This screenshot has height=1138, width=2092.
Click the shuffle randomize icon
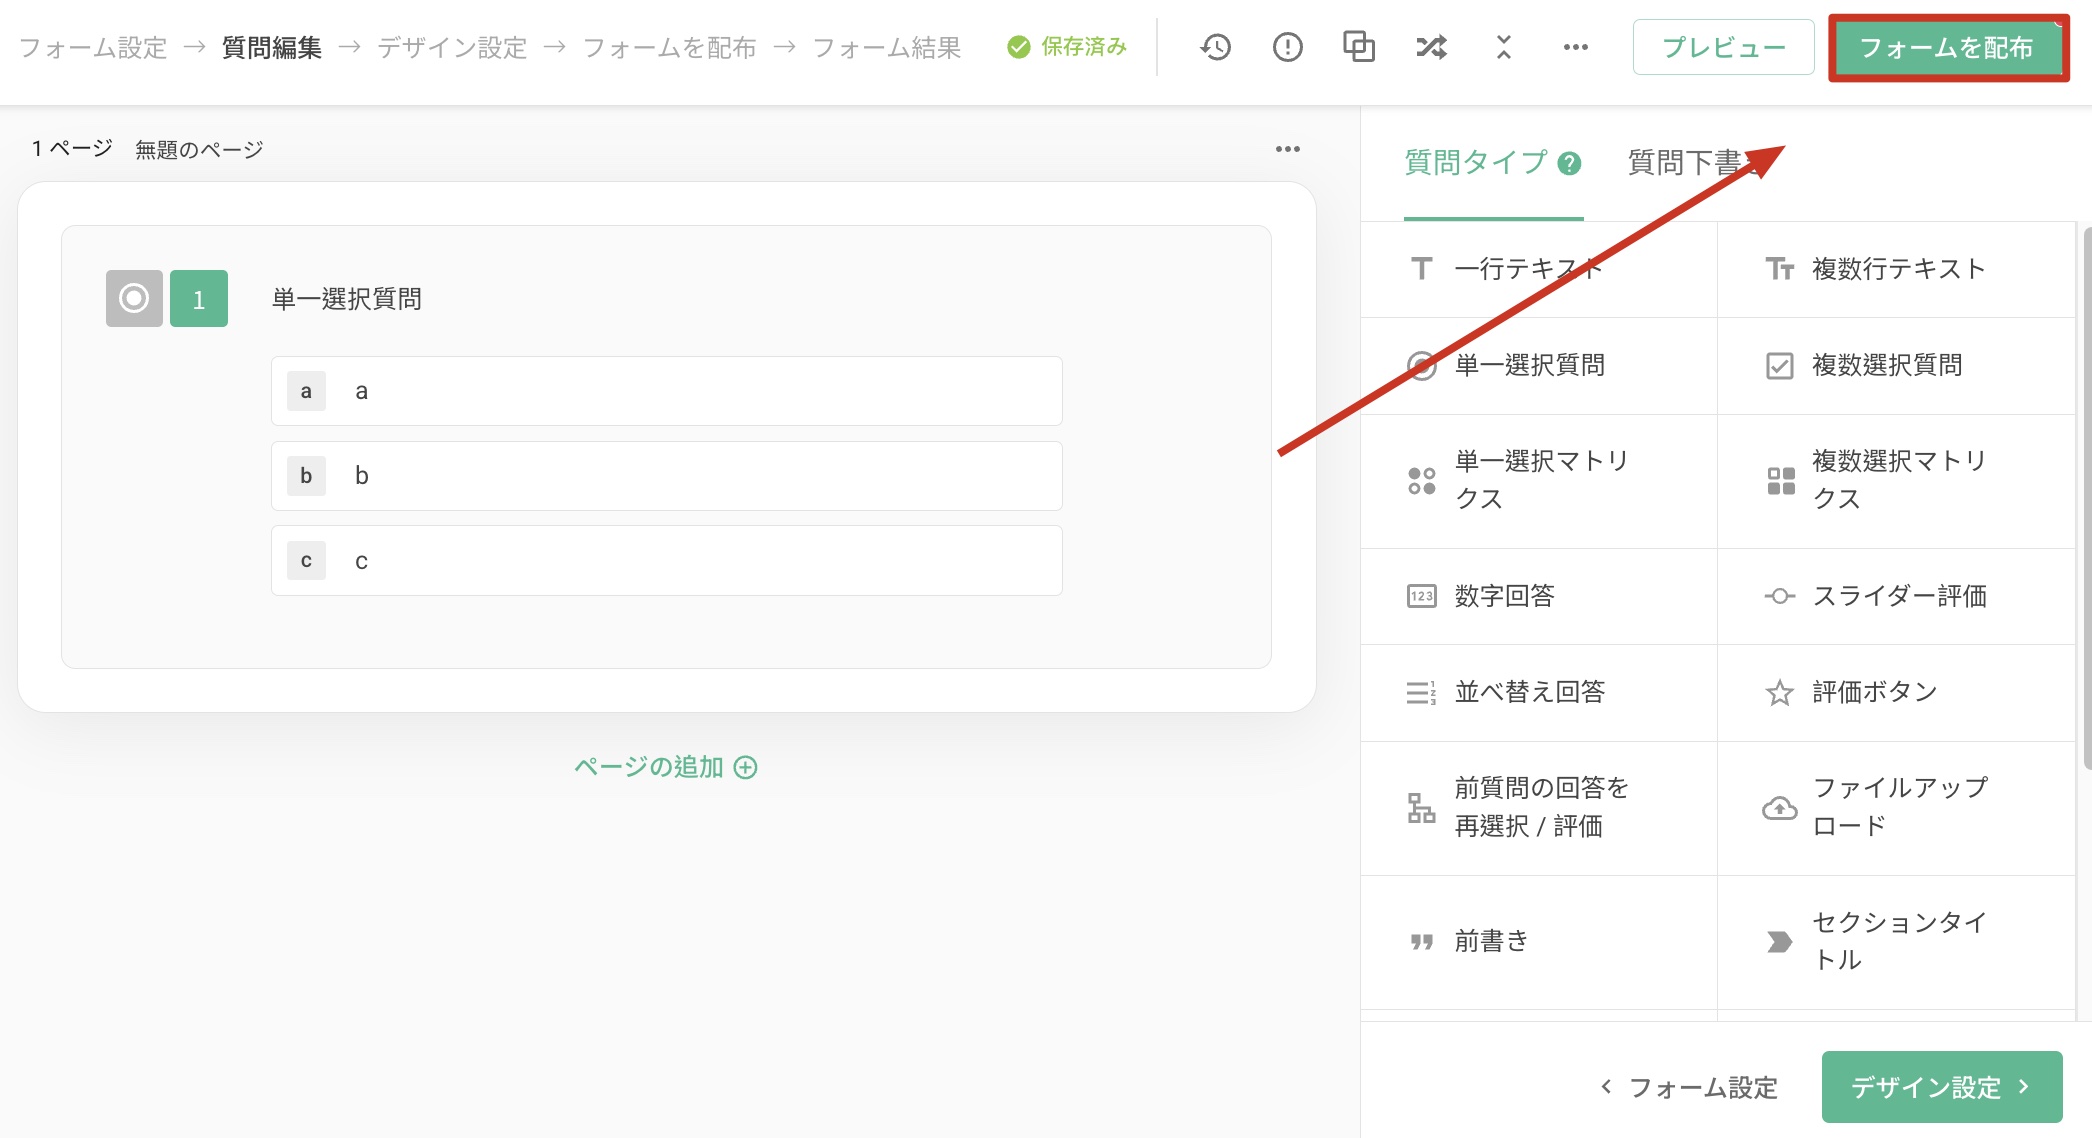pyautogui.click(x=1431, y=47)
